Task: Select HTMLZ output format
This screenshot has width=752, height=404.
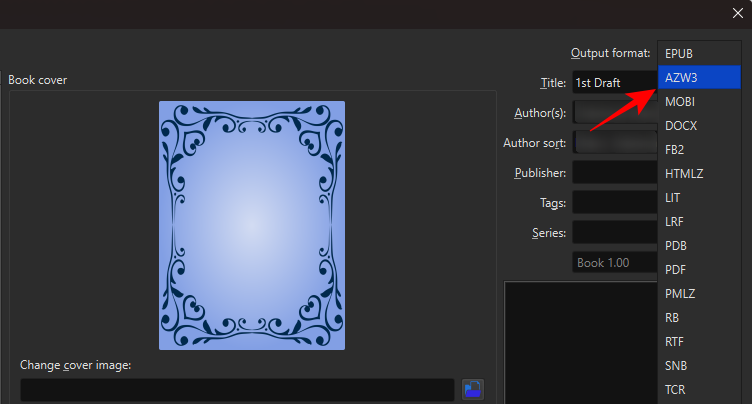Action: (x=699, y=174)
